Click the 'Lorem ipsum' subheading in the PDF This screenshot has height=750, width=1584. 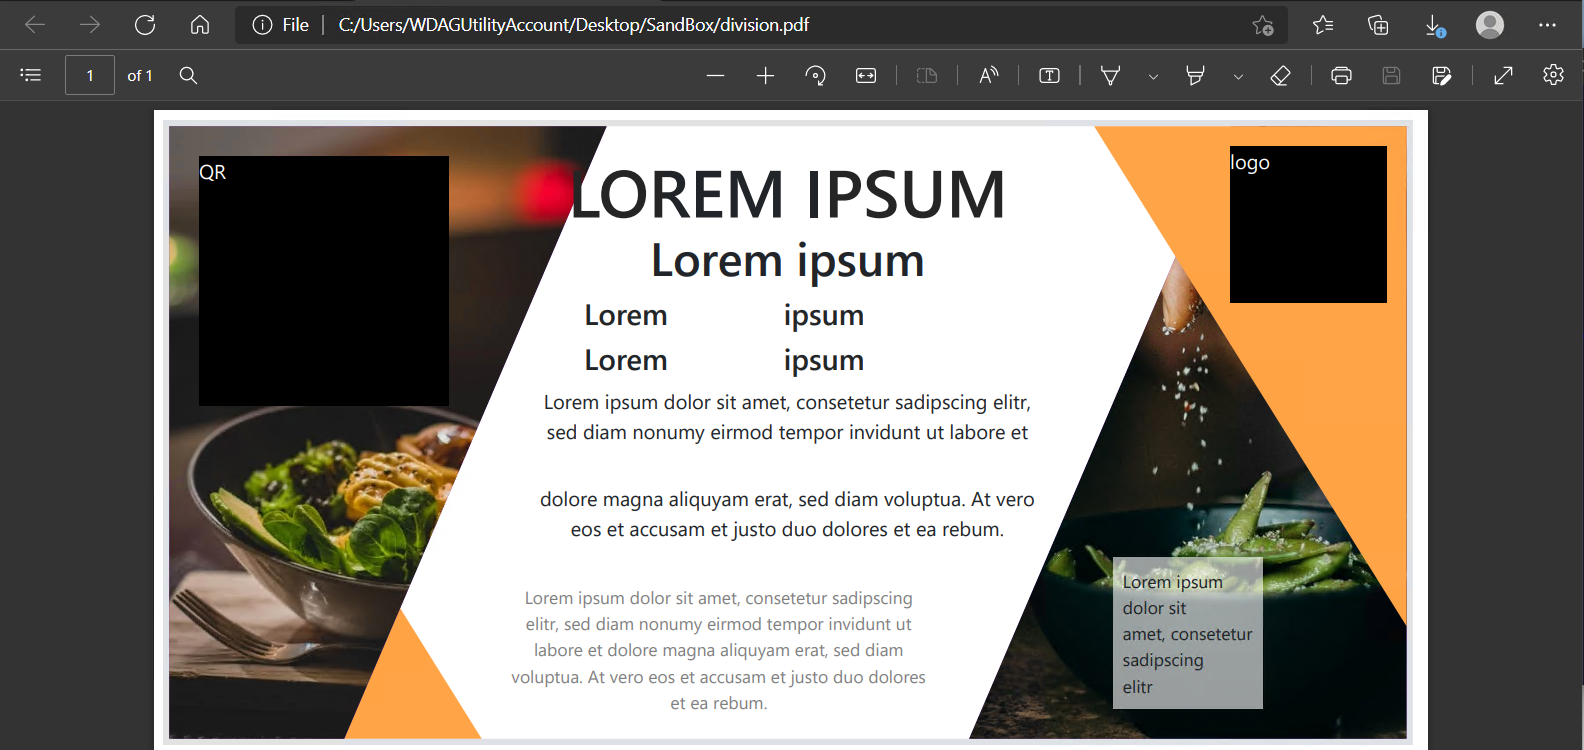pyautogui.click(x=788, y=261)
